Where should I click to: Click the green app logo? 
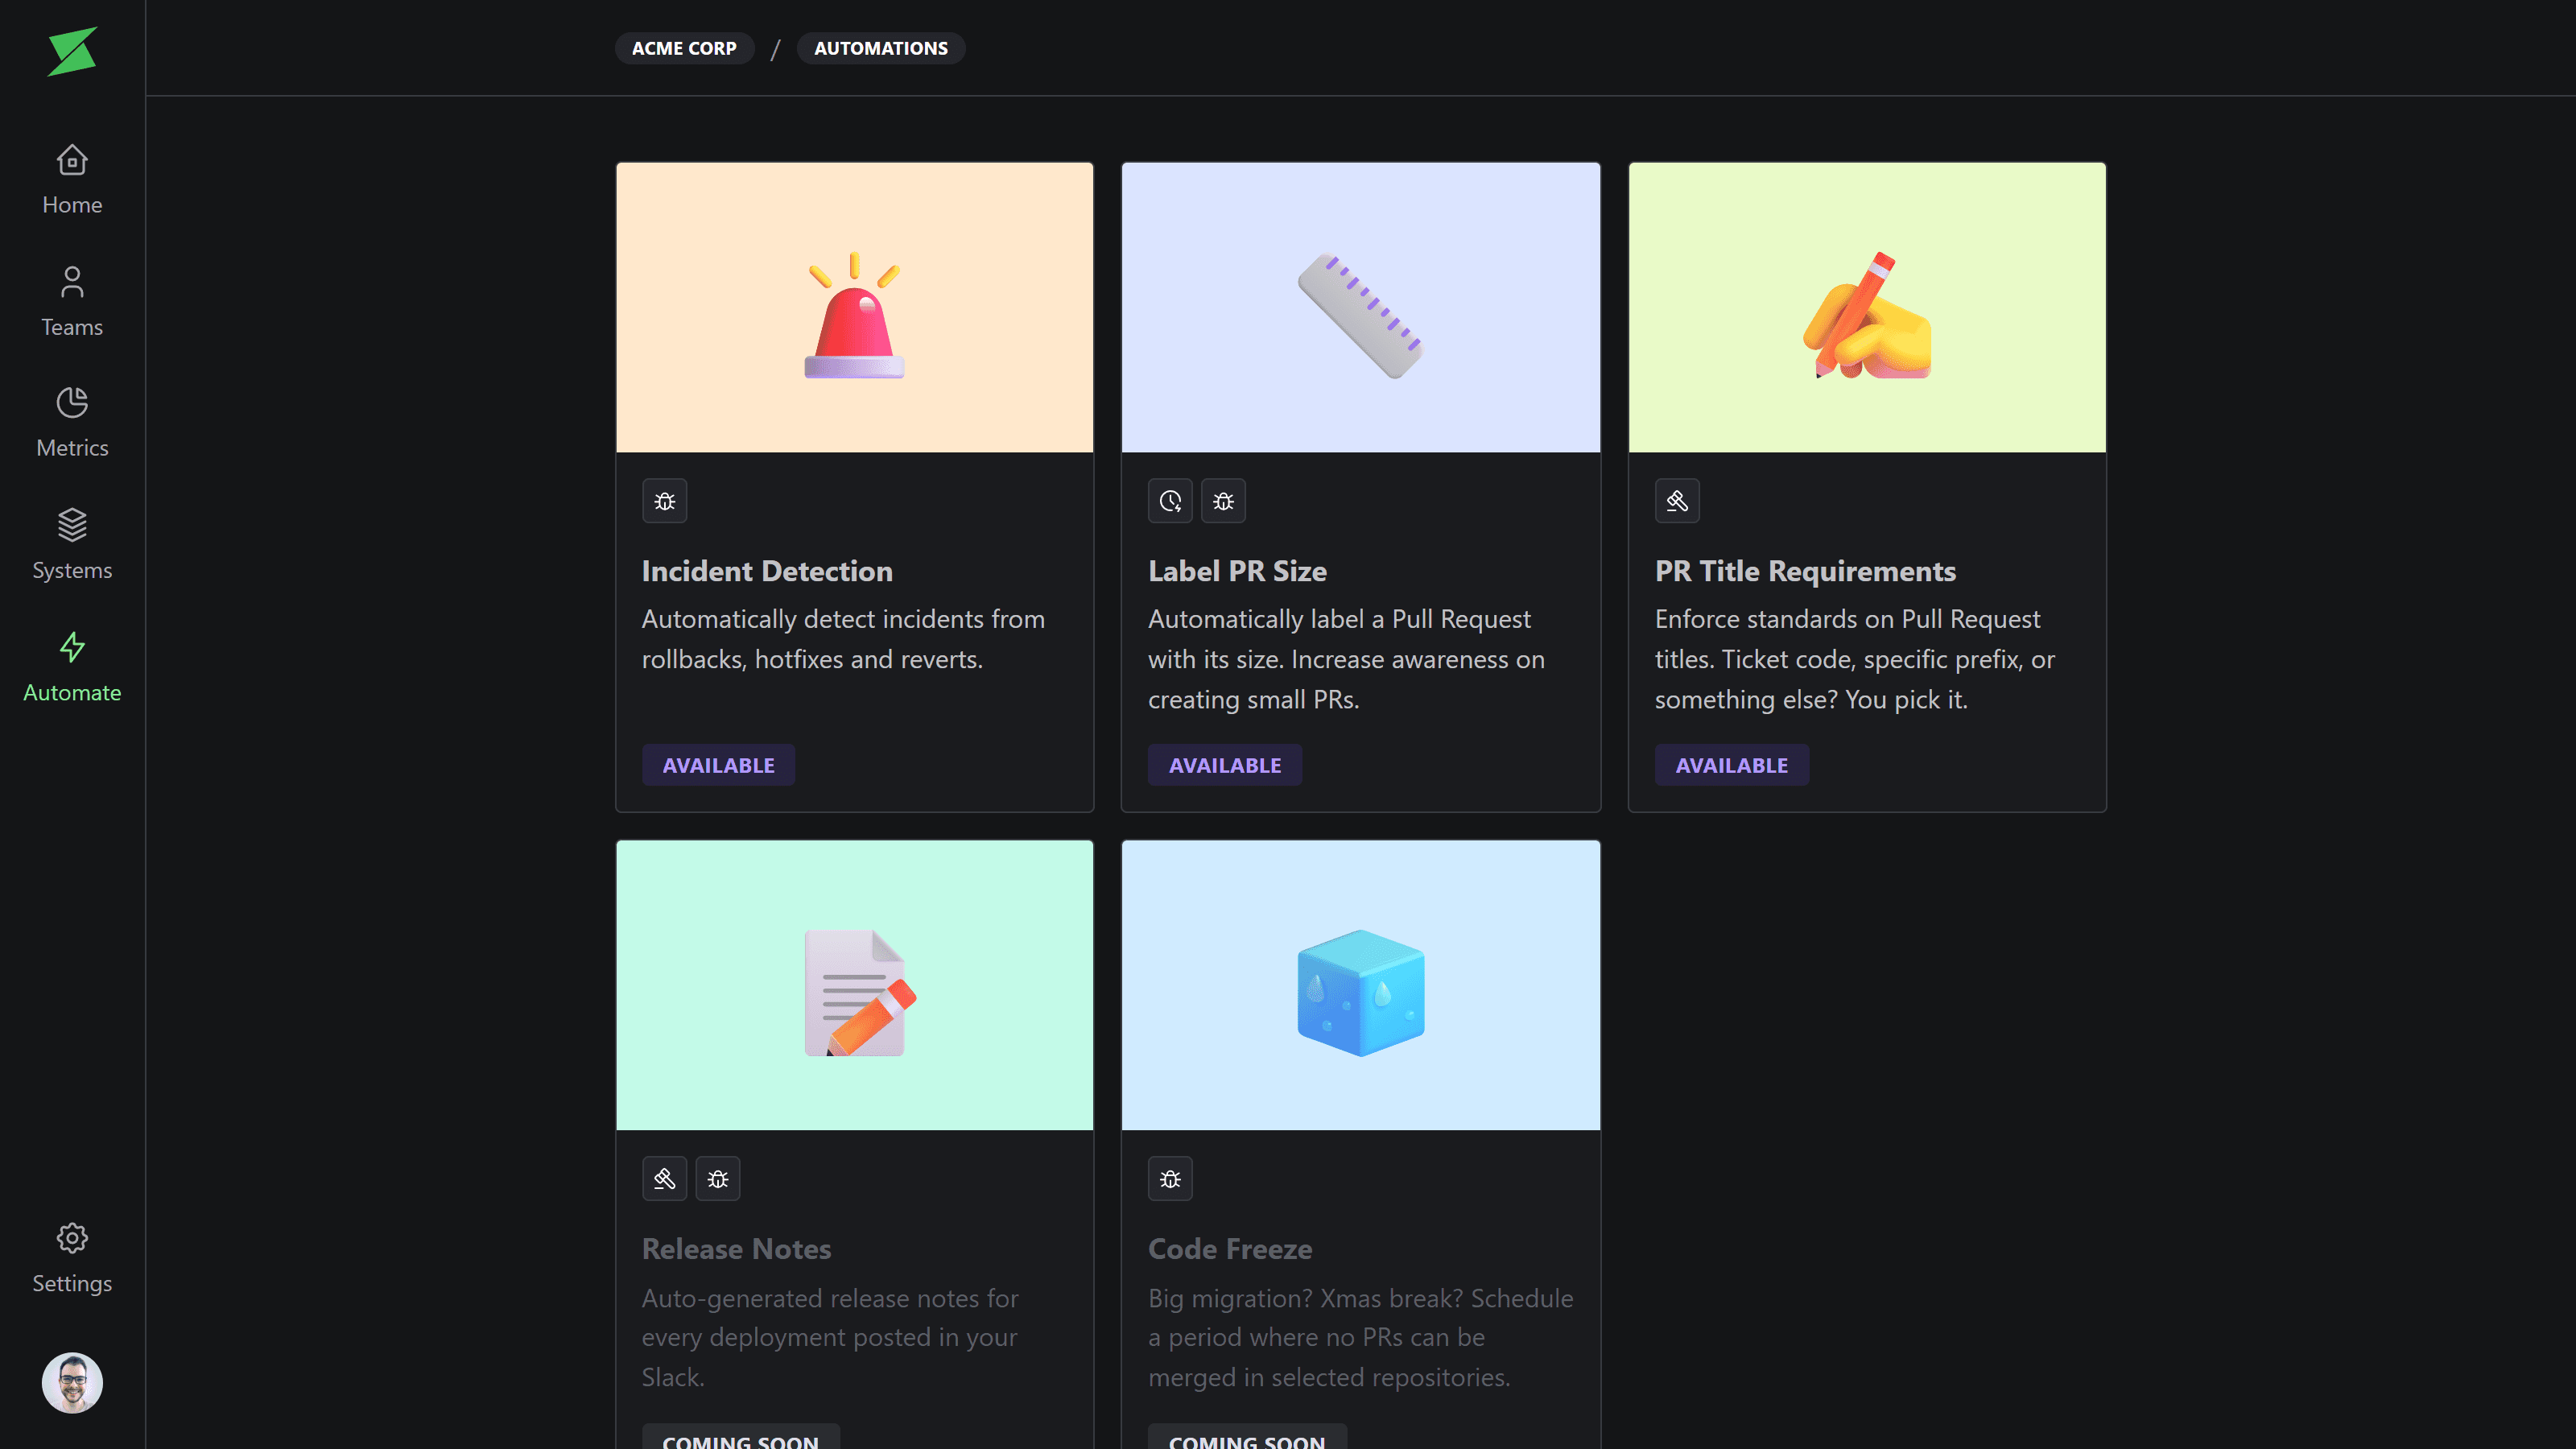tap(72, 51)
